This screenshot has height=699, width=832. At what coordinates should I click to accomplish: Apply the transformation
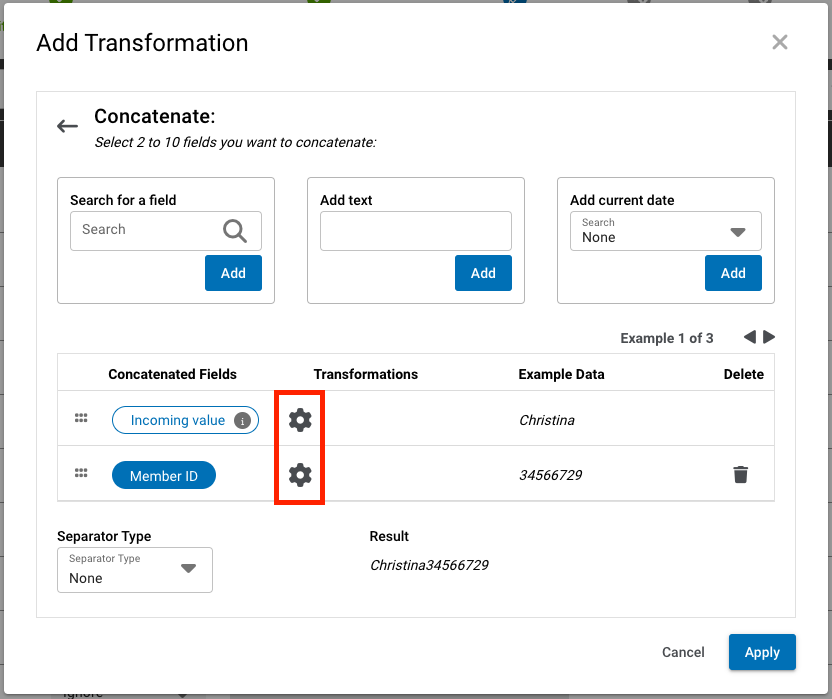(x=762, y=652)
